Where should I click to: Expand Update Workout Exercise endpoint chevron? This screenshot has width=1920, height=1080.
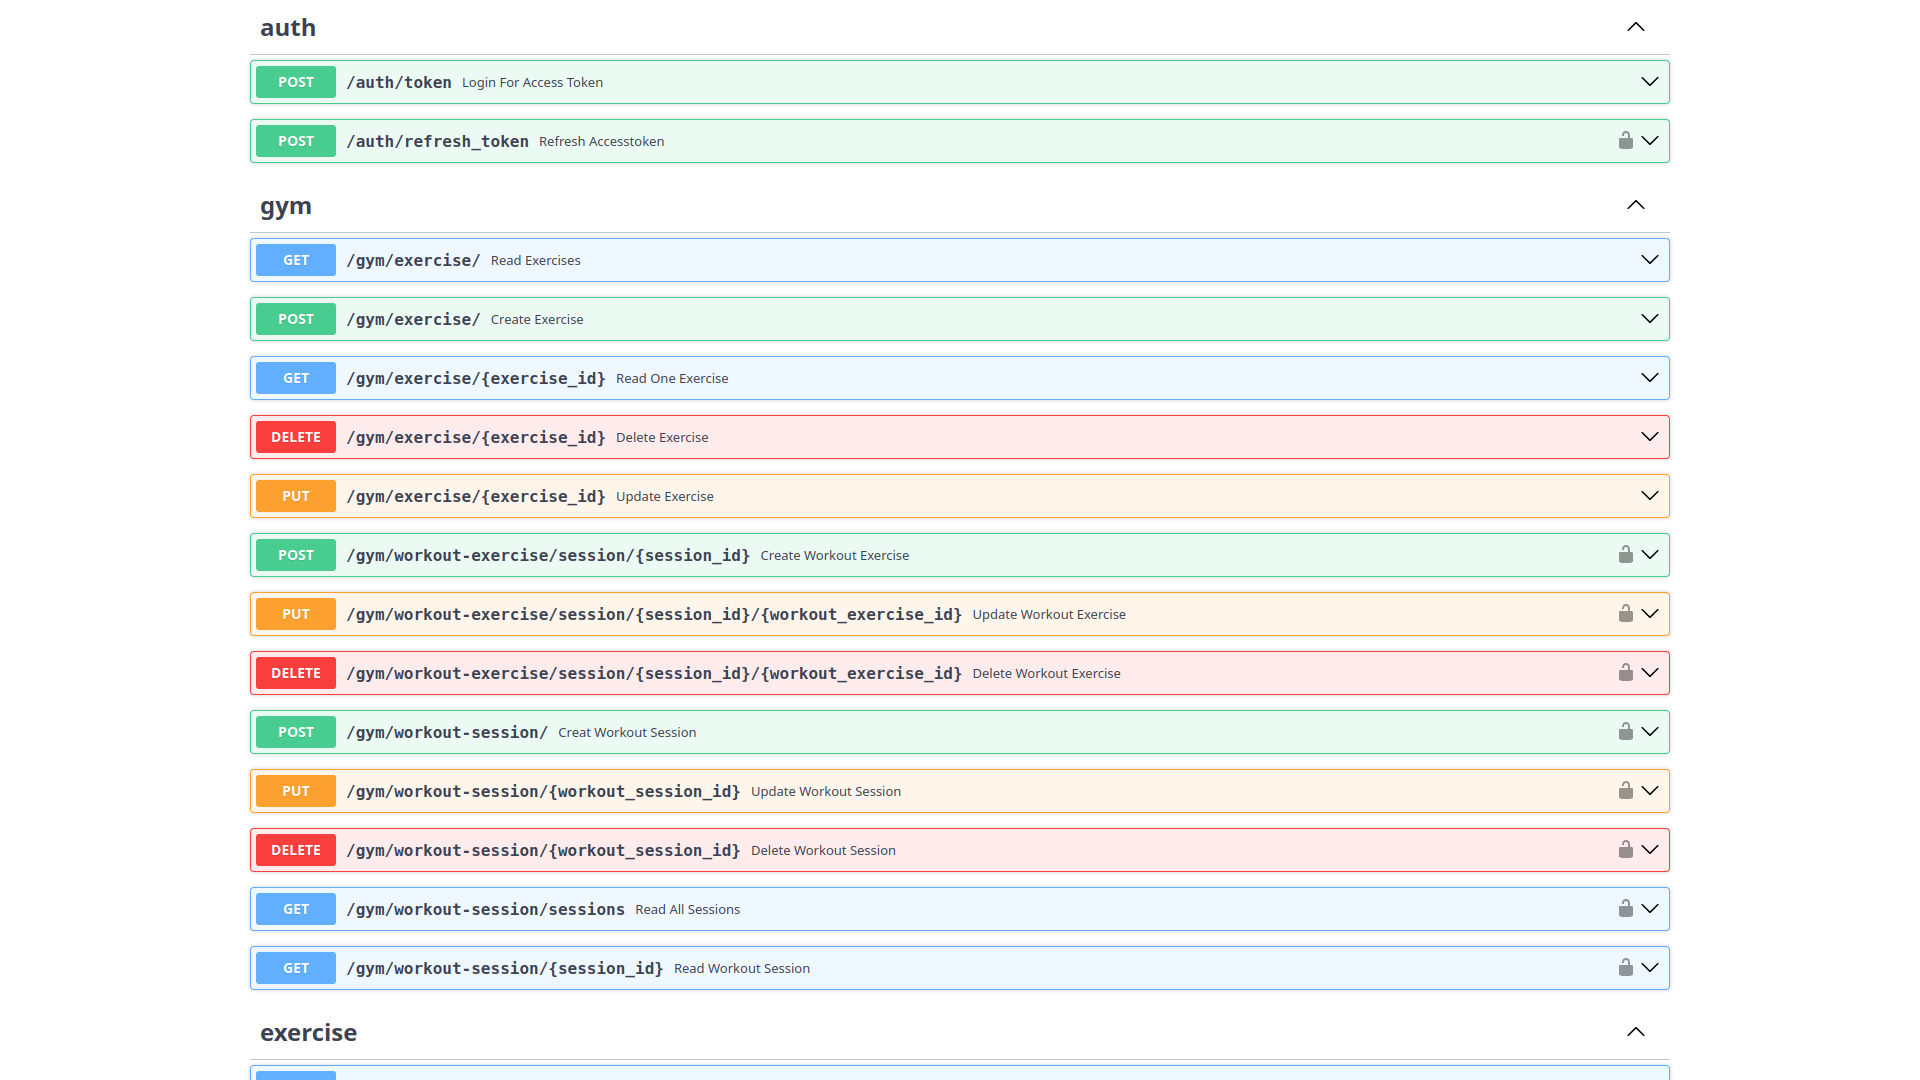click(x=1650, y=614)
